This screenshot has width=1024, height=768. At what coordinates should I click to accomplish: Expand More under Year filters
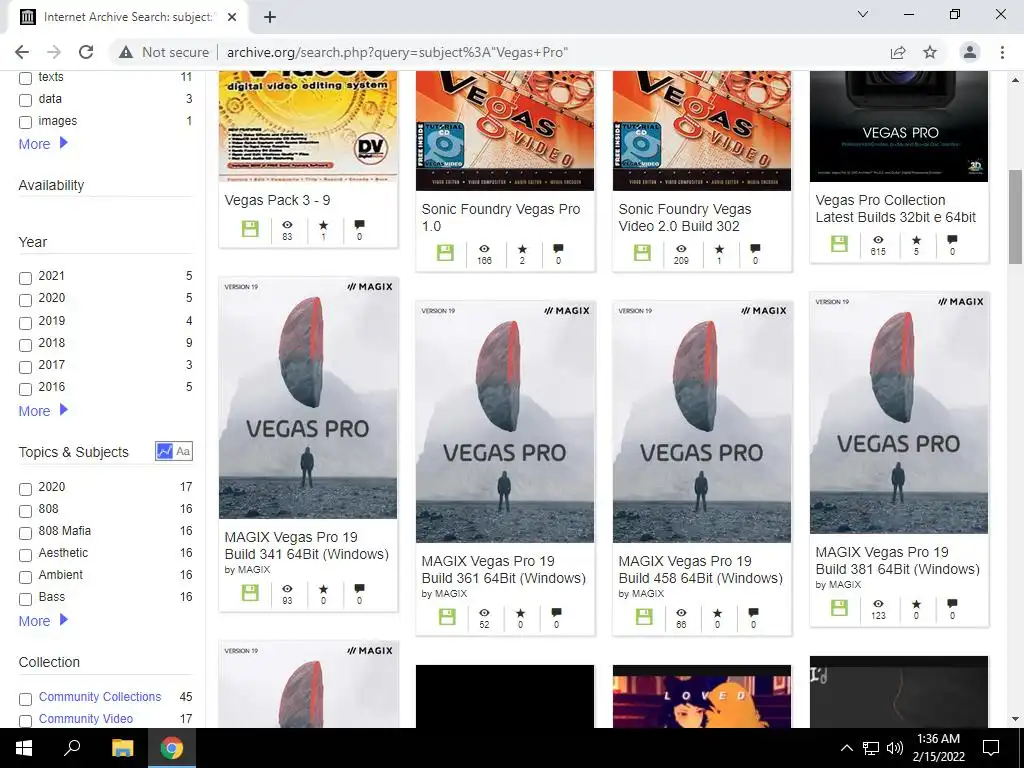tap(43, 411)
